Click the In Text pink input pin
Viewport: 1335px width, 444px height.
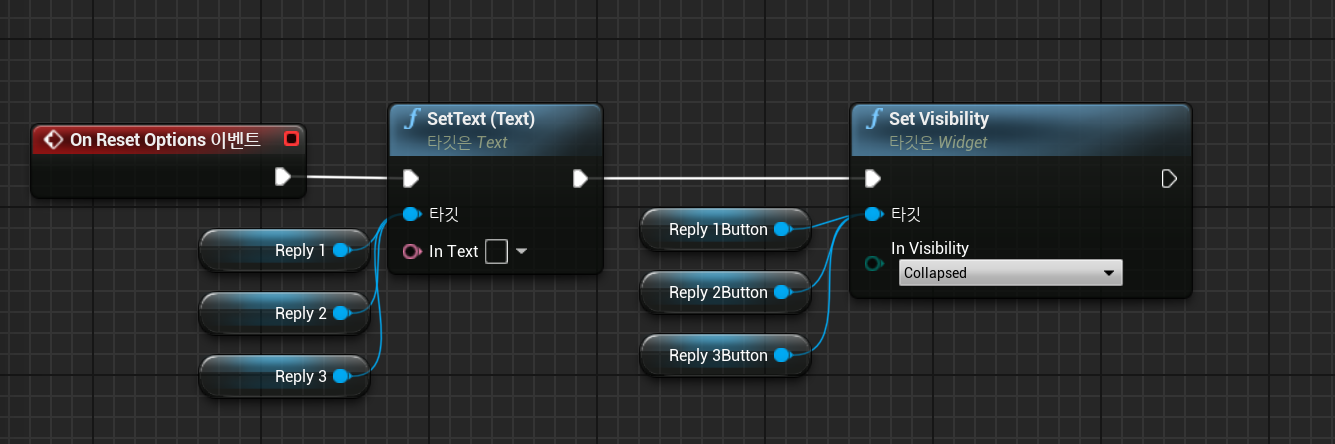coord(410,251)
